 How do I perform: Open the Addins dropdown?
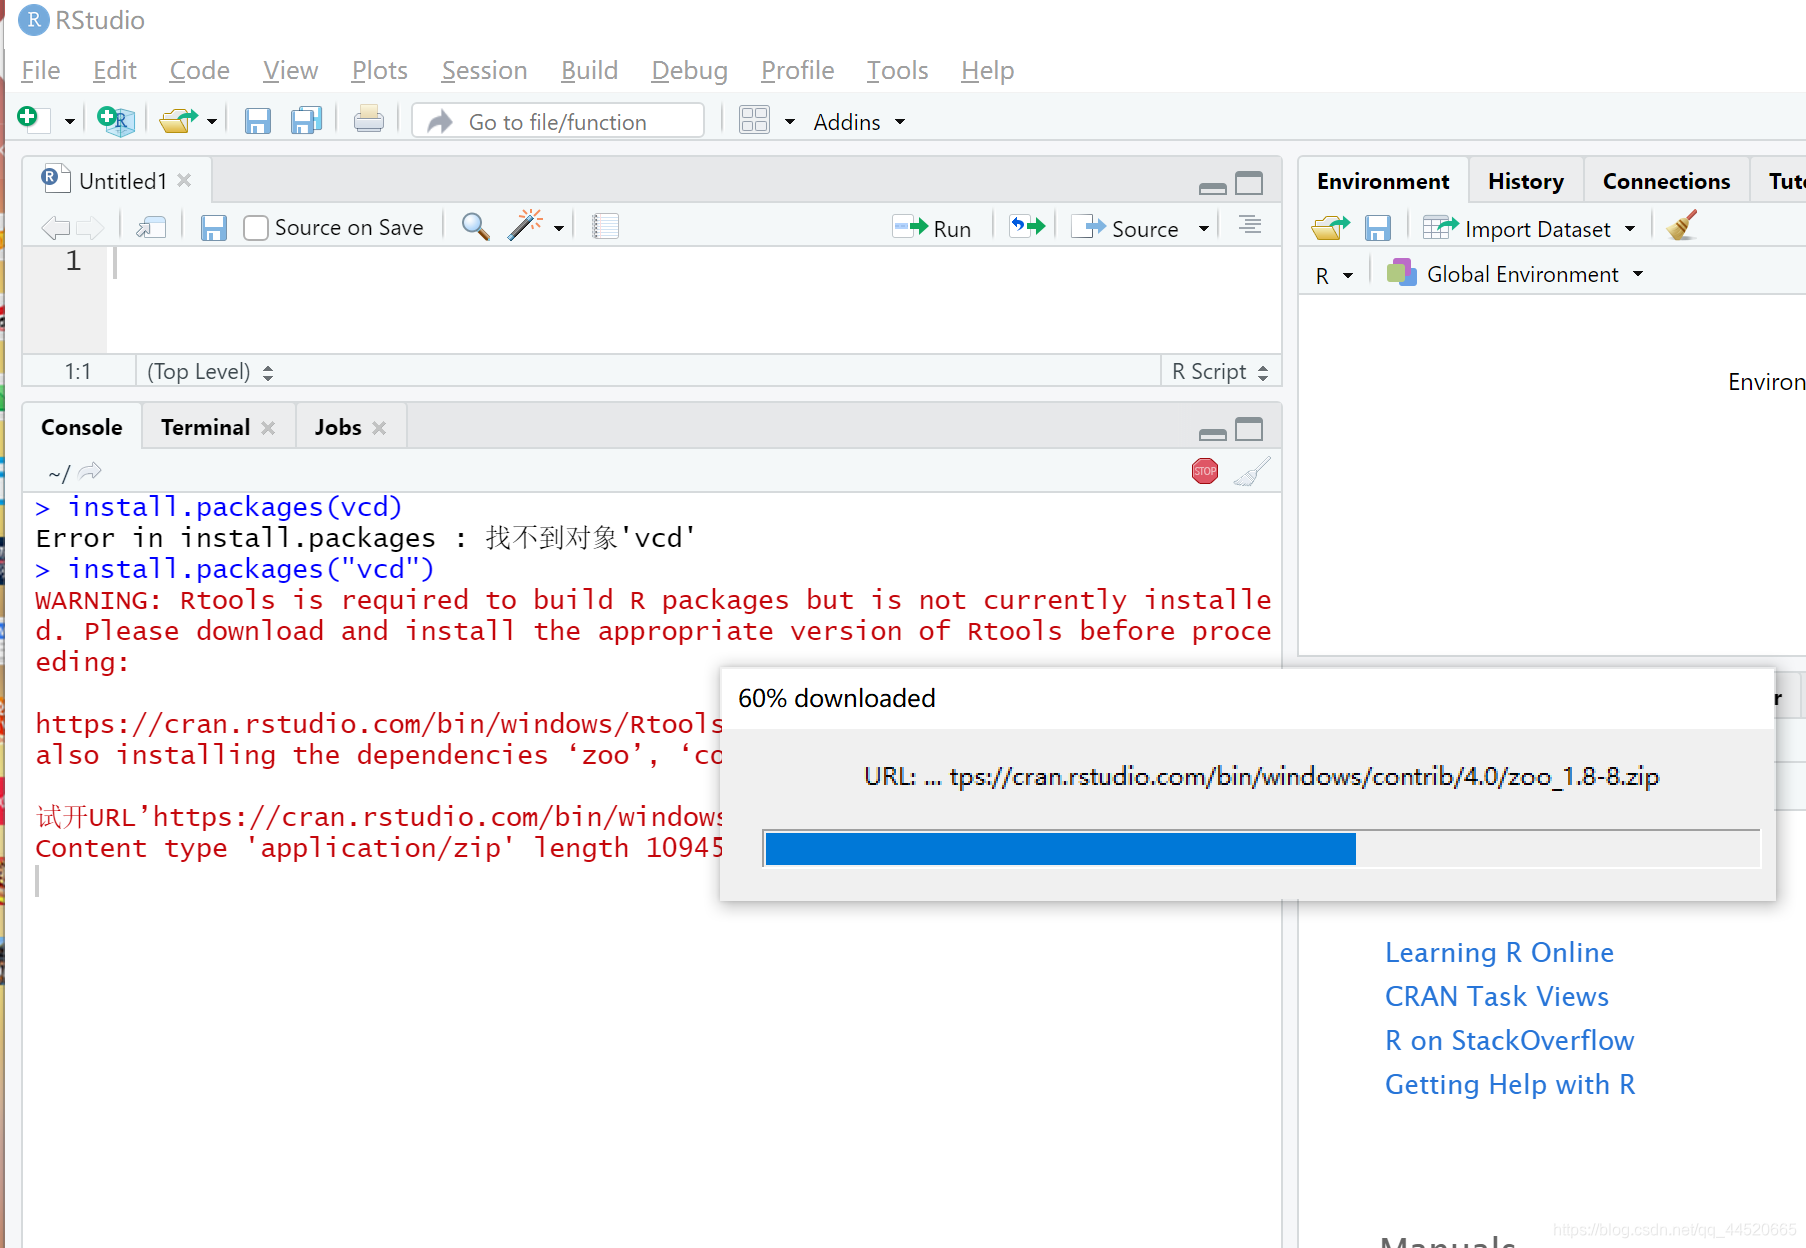[859, 122]
